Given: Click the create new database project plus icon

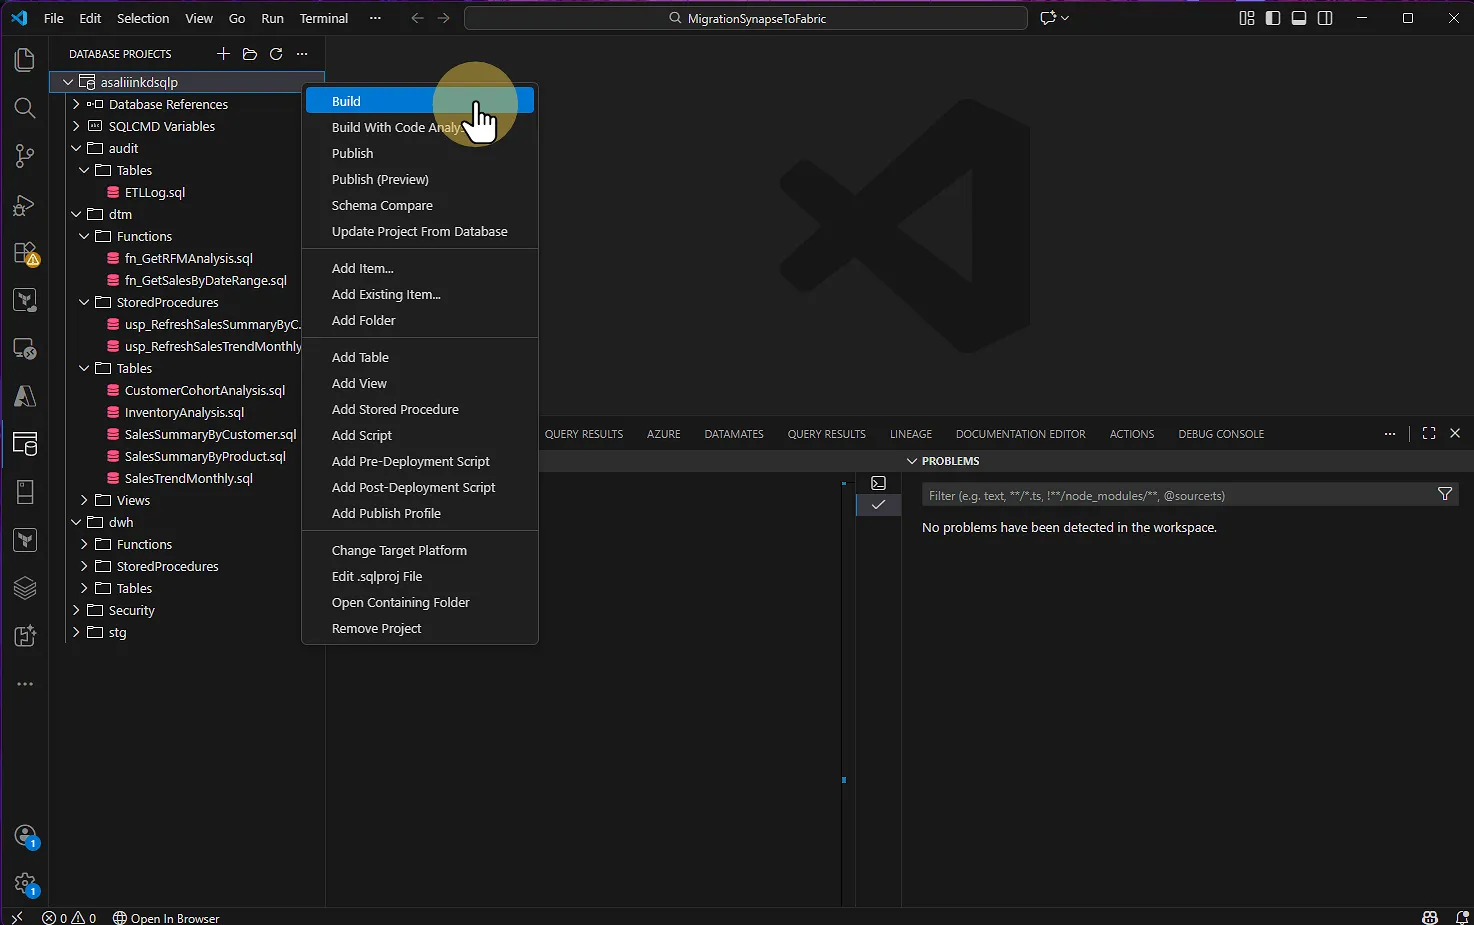Looking at the screenshot, I should pyautogui.click(x=223, y=54).
